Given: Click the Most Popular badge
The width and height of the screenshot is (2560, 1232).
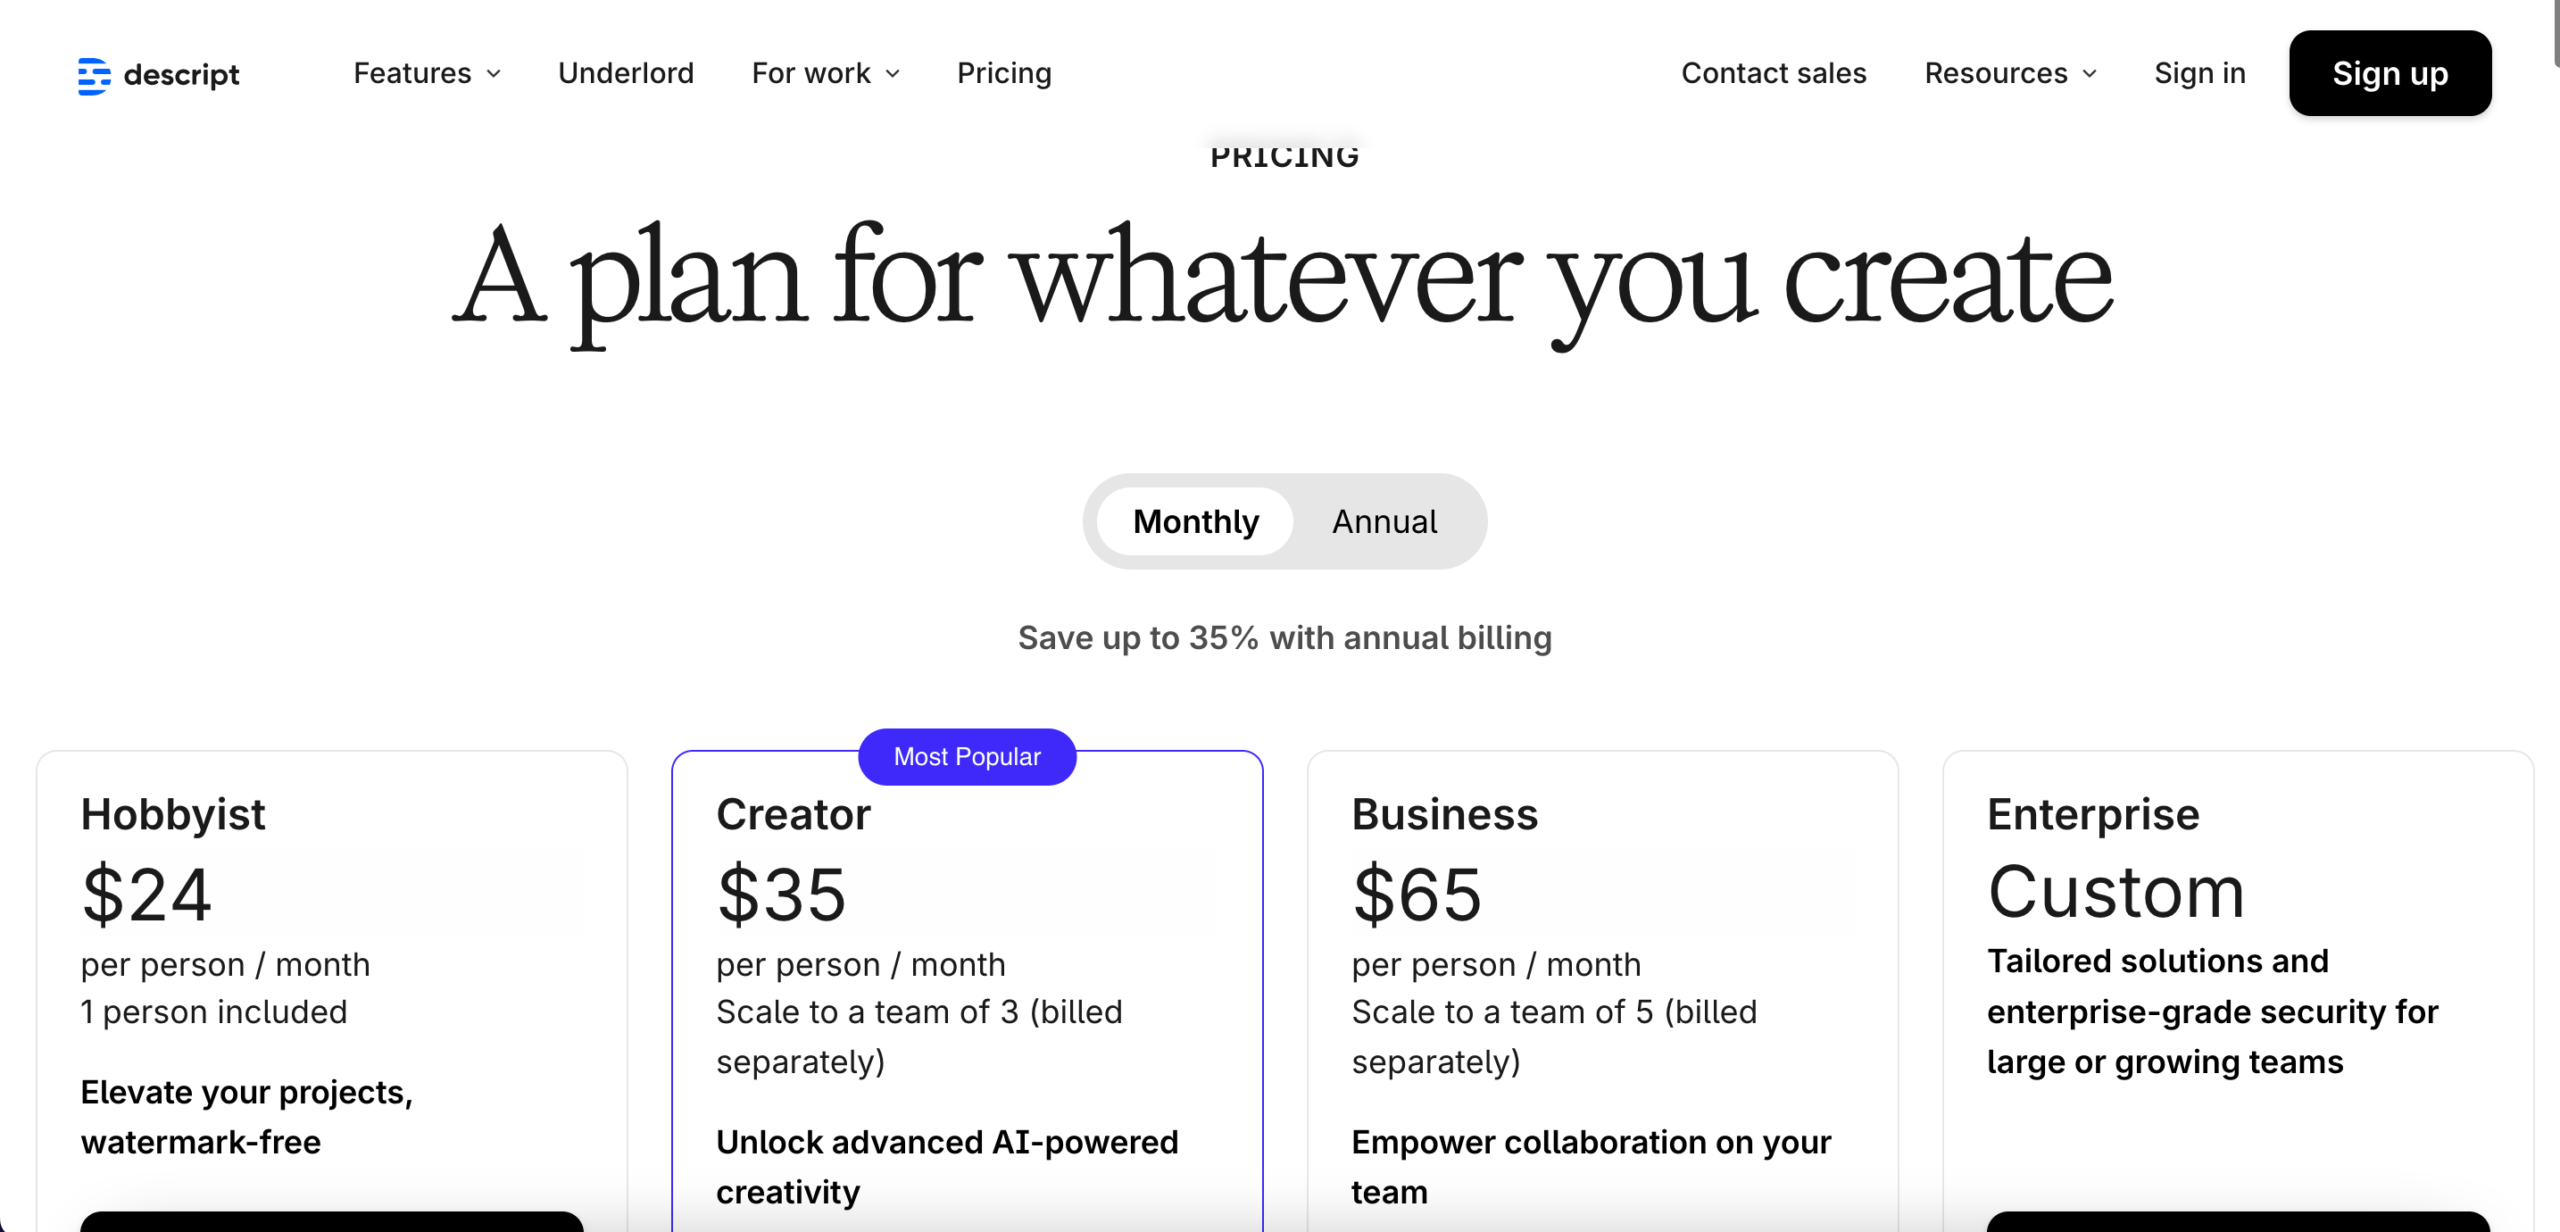Looking at the screenshot, I should [x=966, y=757].
